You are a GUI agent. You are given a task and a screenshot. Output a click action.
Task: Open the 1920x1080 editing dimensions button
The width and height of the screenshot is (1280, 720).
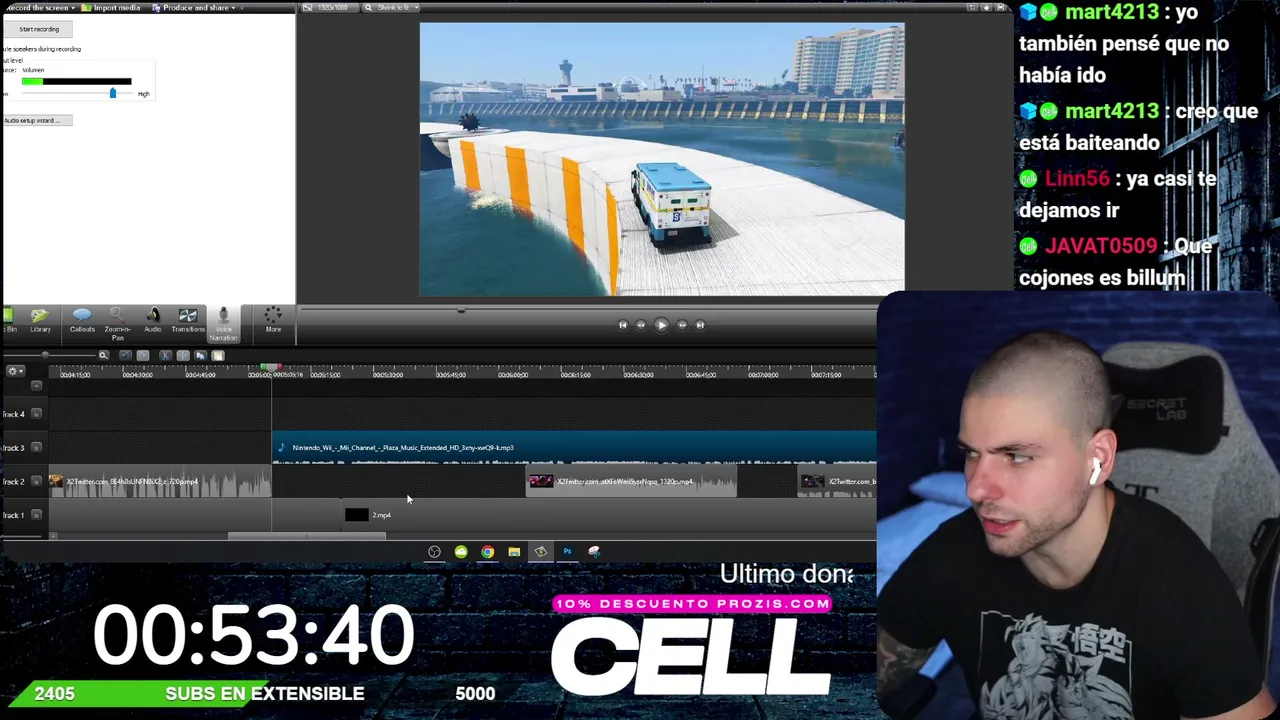tap(328, 8)
